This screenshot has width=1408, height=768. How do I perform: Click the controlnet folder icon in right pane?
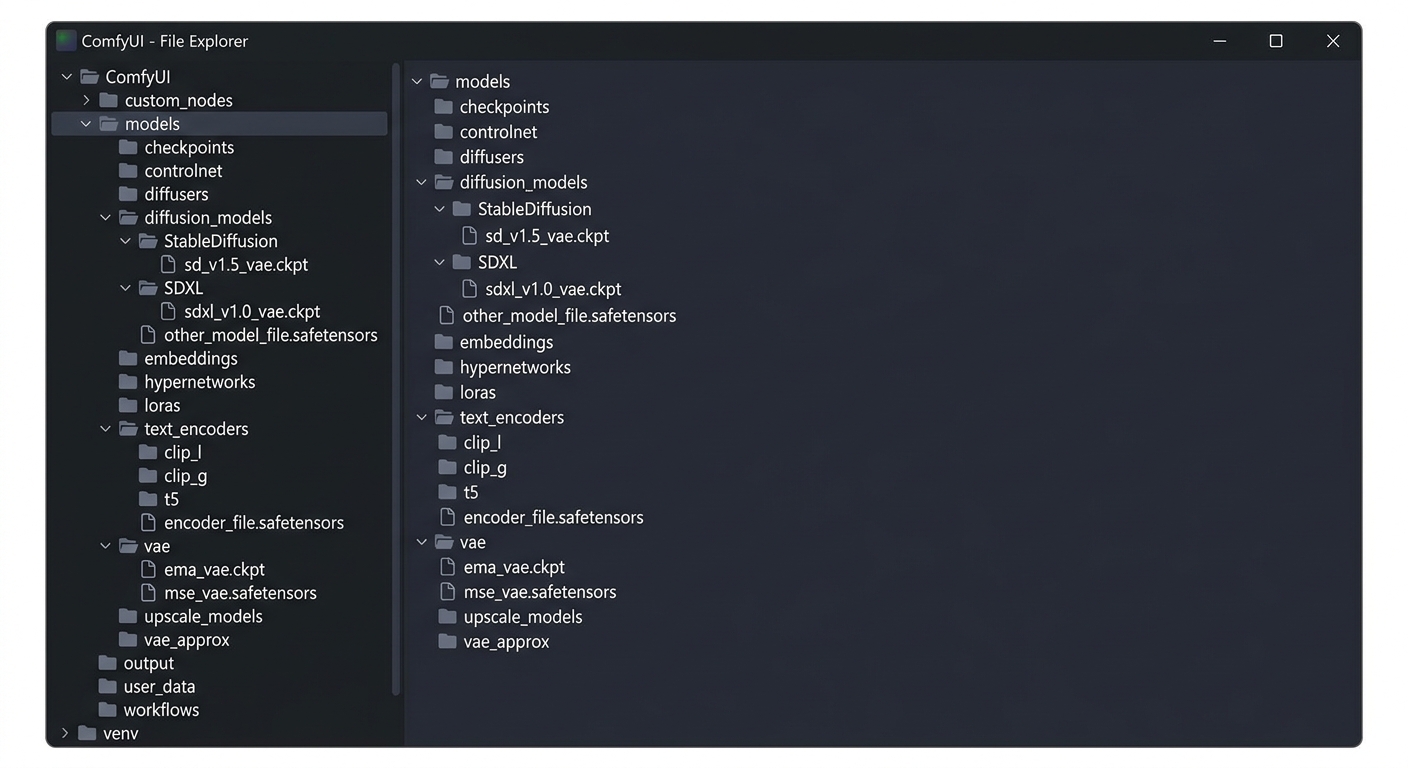pos(444,131)
